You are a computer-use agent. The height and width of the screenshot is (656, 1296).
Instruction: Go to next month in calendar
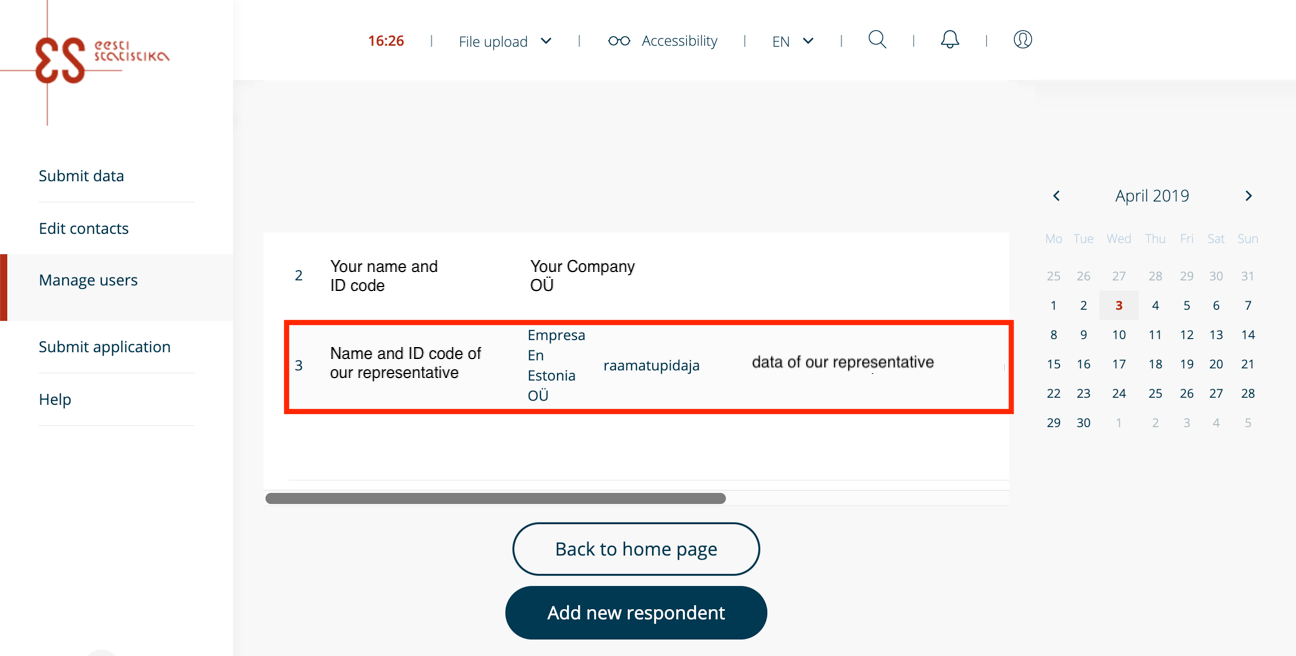[1248, 196]
